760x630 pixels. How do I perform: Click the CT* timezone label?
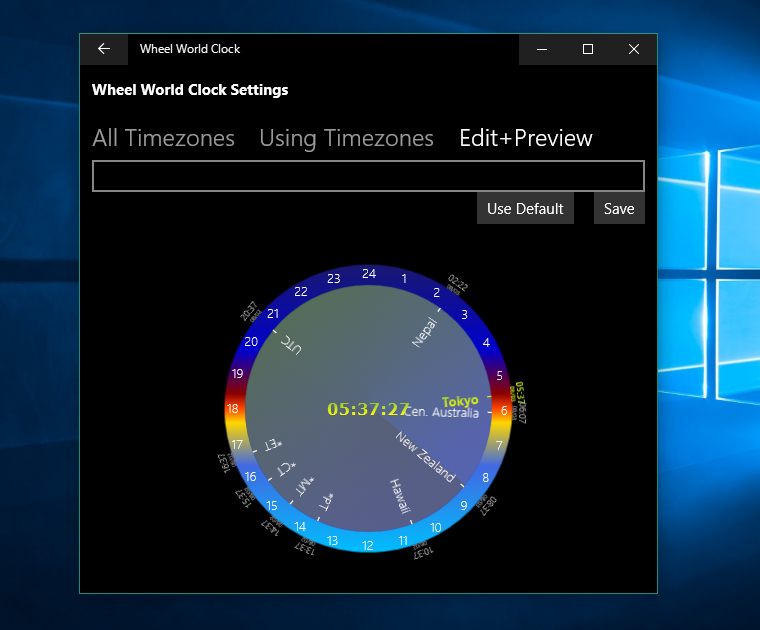[x=286, y=468]
